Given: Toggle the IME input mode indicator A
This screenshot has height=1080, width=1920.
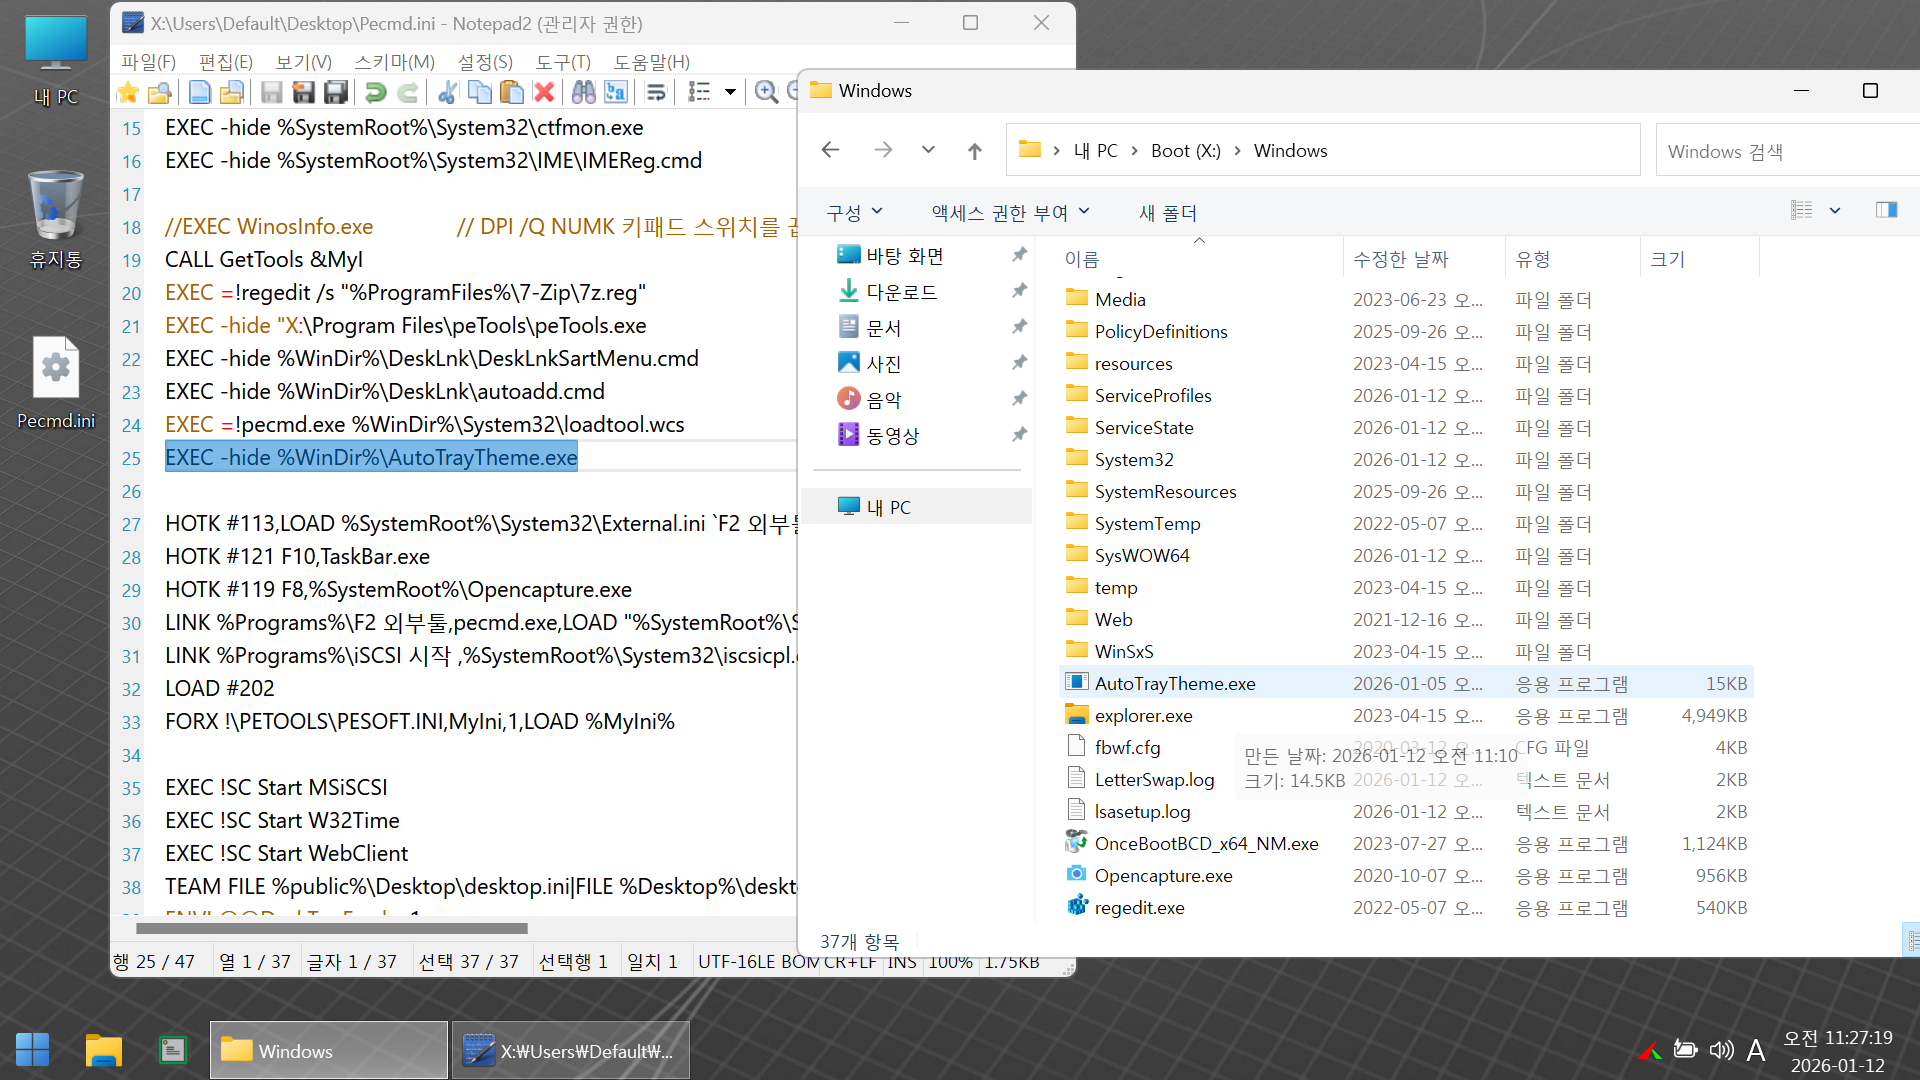Looking at the screenshot, I should [x=1755, y=1050].
